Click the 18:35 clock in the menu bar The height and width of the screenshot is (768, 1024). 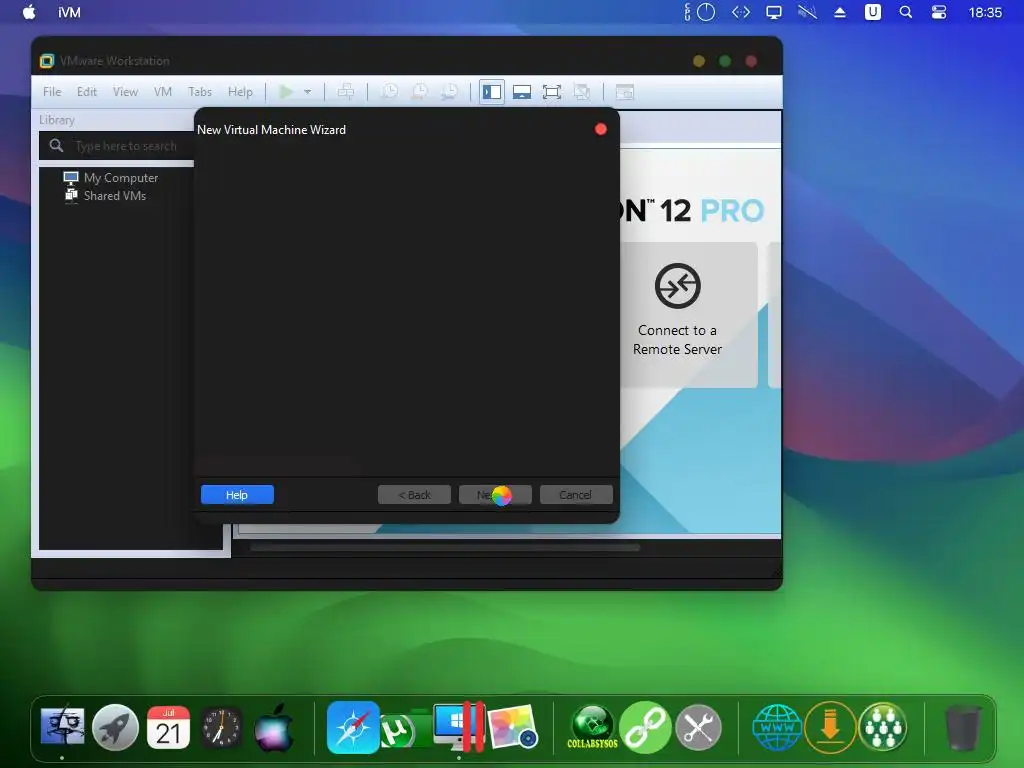pyautogui.click(x=985, y=12)
